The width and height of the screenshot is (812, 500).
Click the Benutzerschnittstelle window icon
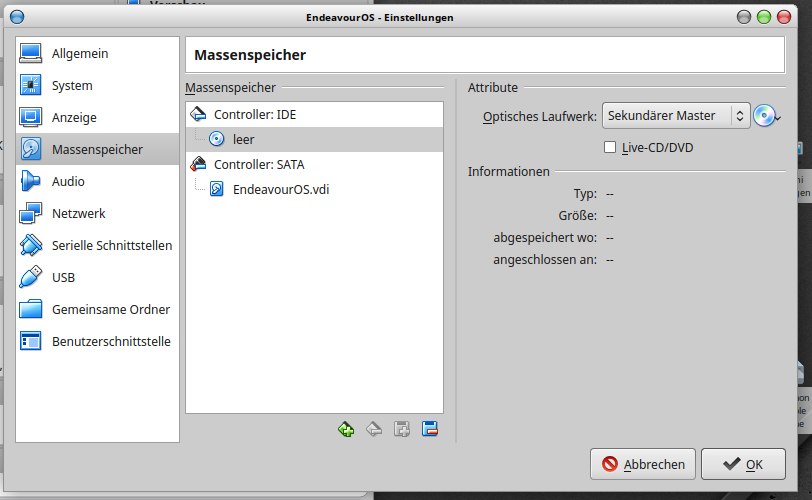(31, 341)
